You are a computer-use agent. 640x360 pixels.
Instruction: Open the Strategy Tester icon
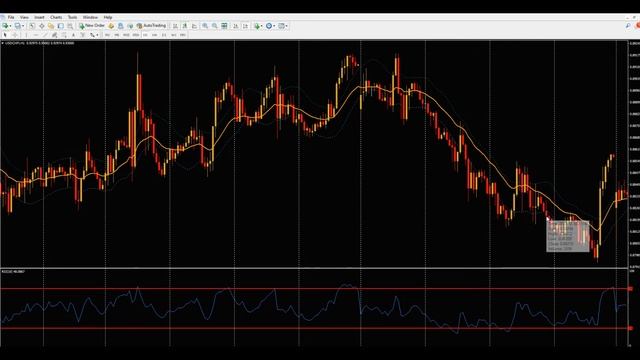point(70,26)
